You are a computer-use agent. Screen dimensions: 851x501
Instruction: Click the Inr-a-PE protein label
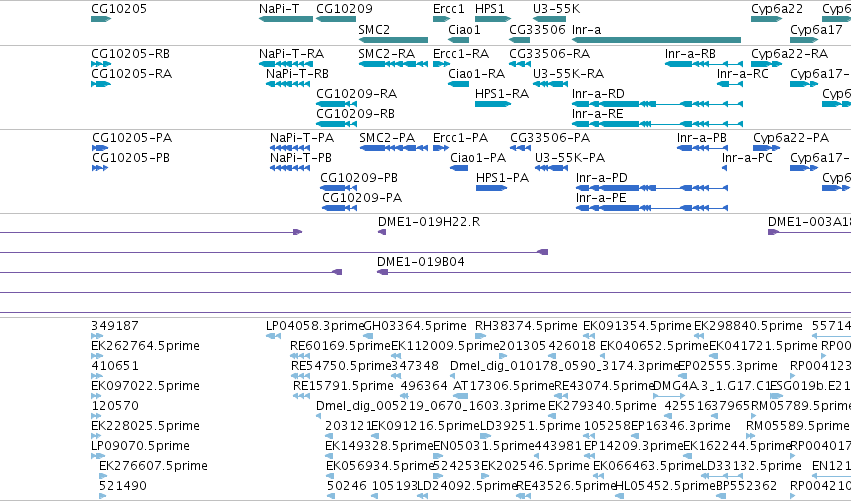point(601,198)
